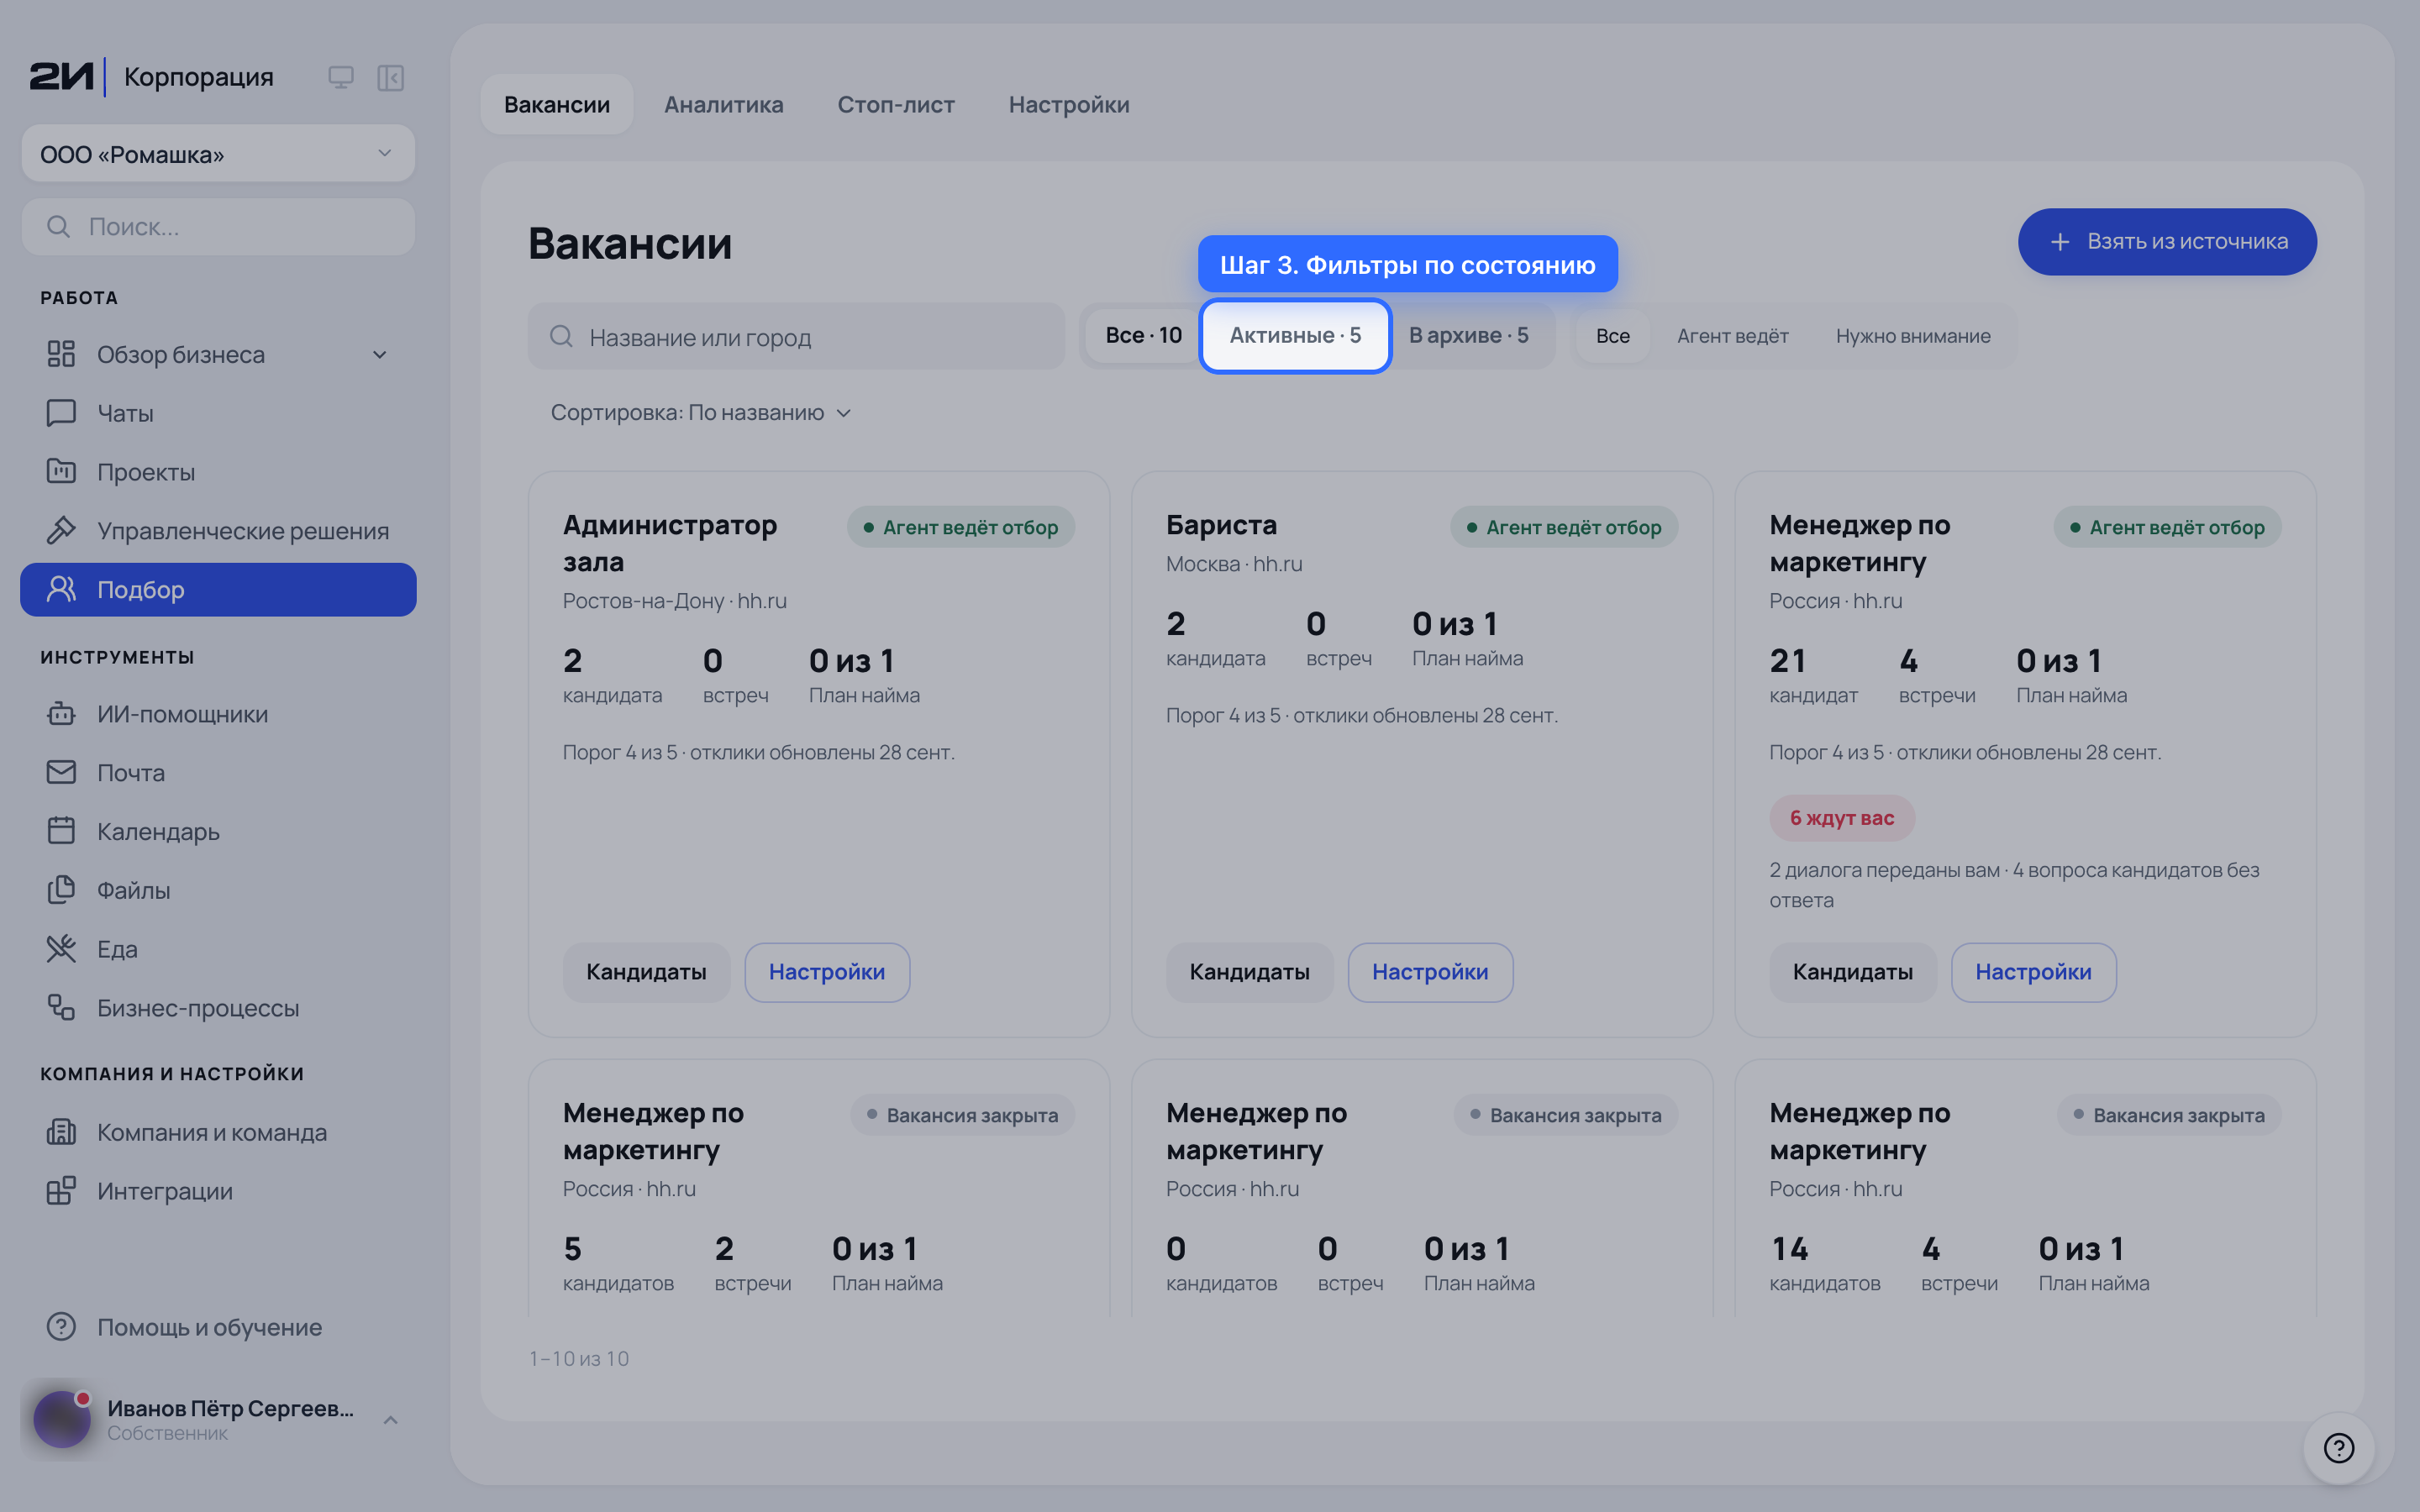The image size is (2420, 1512).
Task: Open Администратор зала vacancy title
Action: [669, 543]
